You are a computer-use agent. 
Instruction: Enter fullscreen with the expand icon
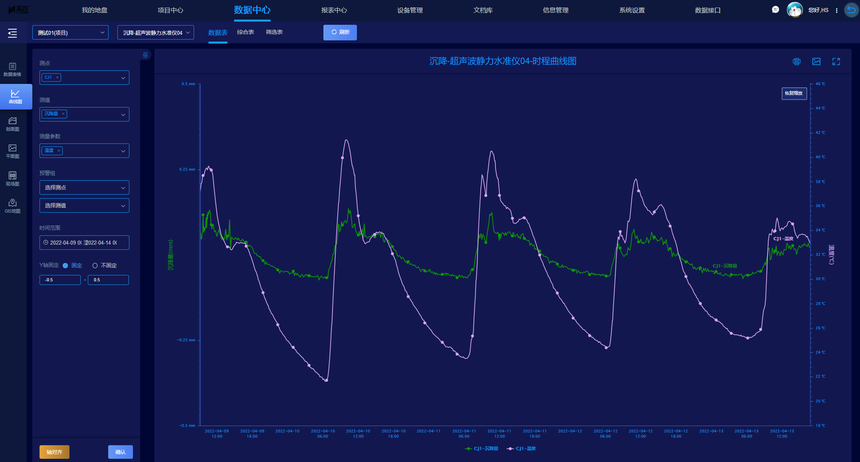[836, 61]
